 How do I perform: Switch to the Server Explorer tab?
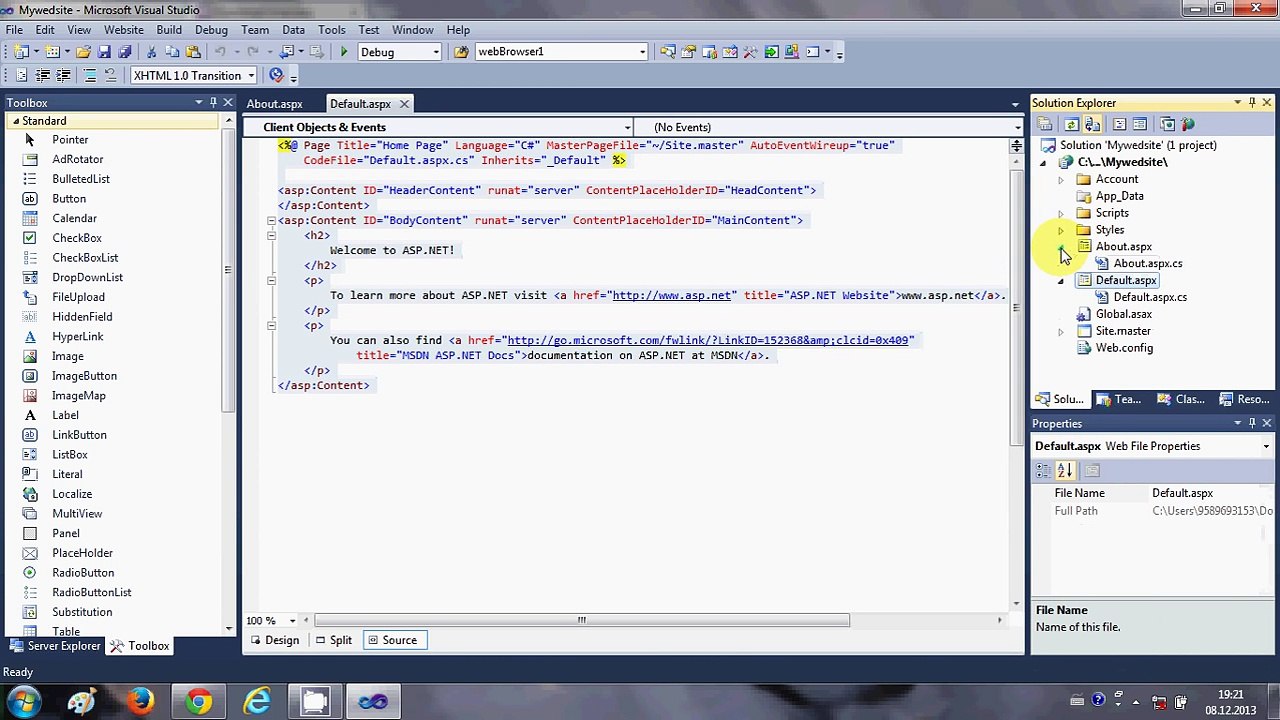coord(53,646)
